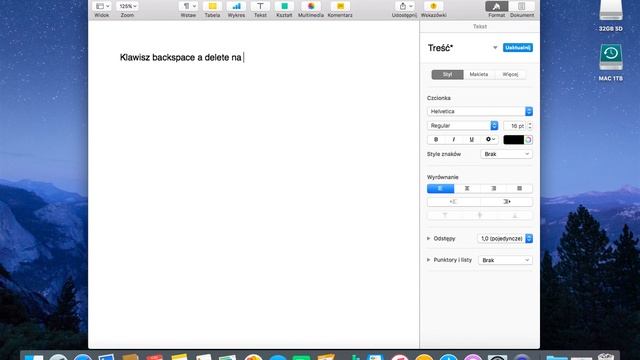Insert a chart with the Wykres icon

[236, 6]
